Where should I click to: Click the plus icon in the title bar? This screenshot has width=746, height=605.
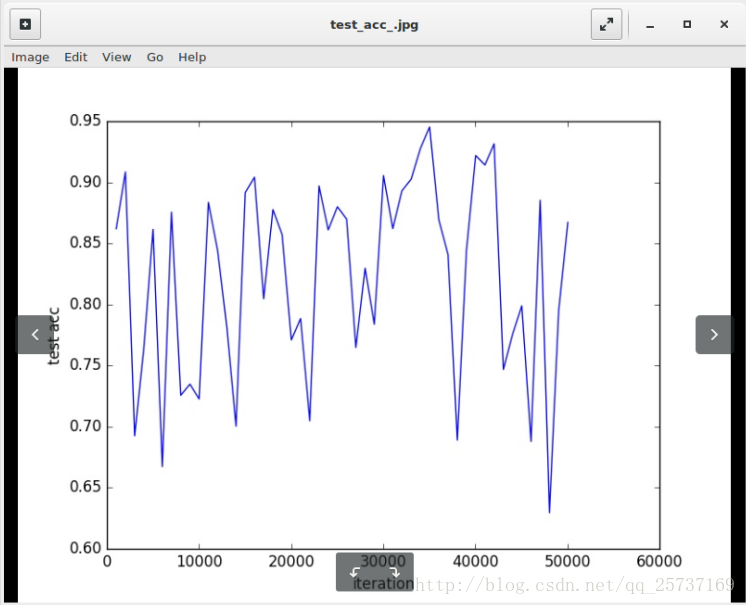(25, 24)
